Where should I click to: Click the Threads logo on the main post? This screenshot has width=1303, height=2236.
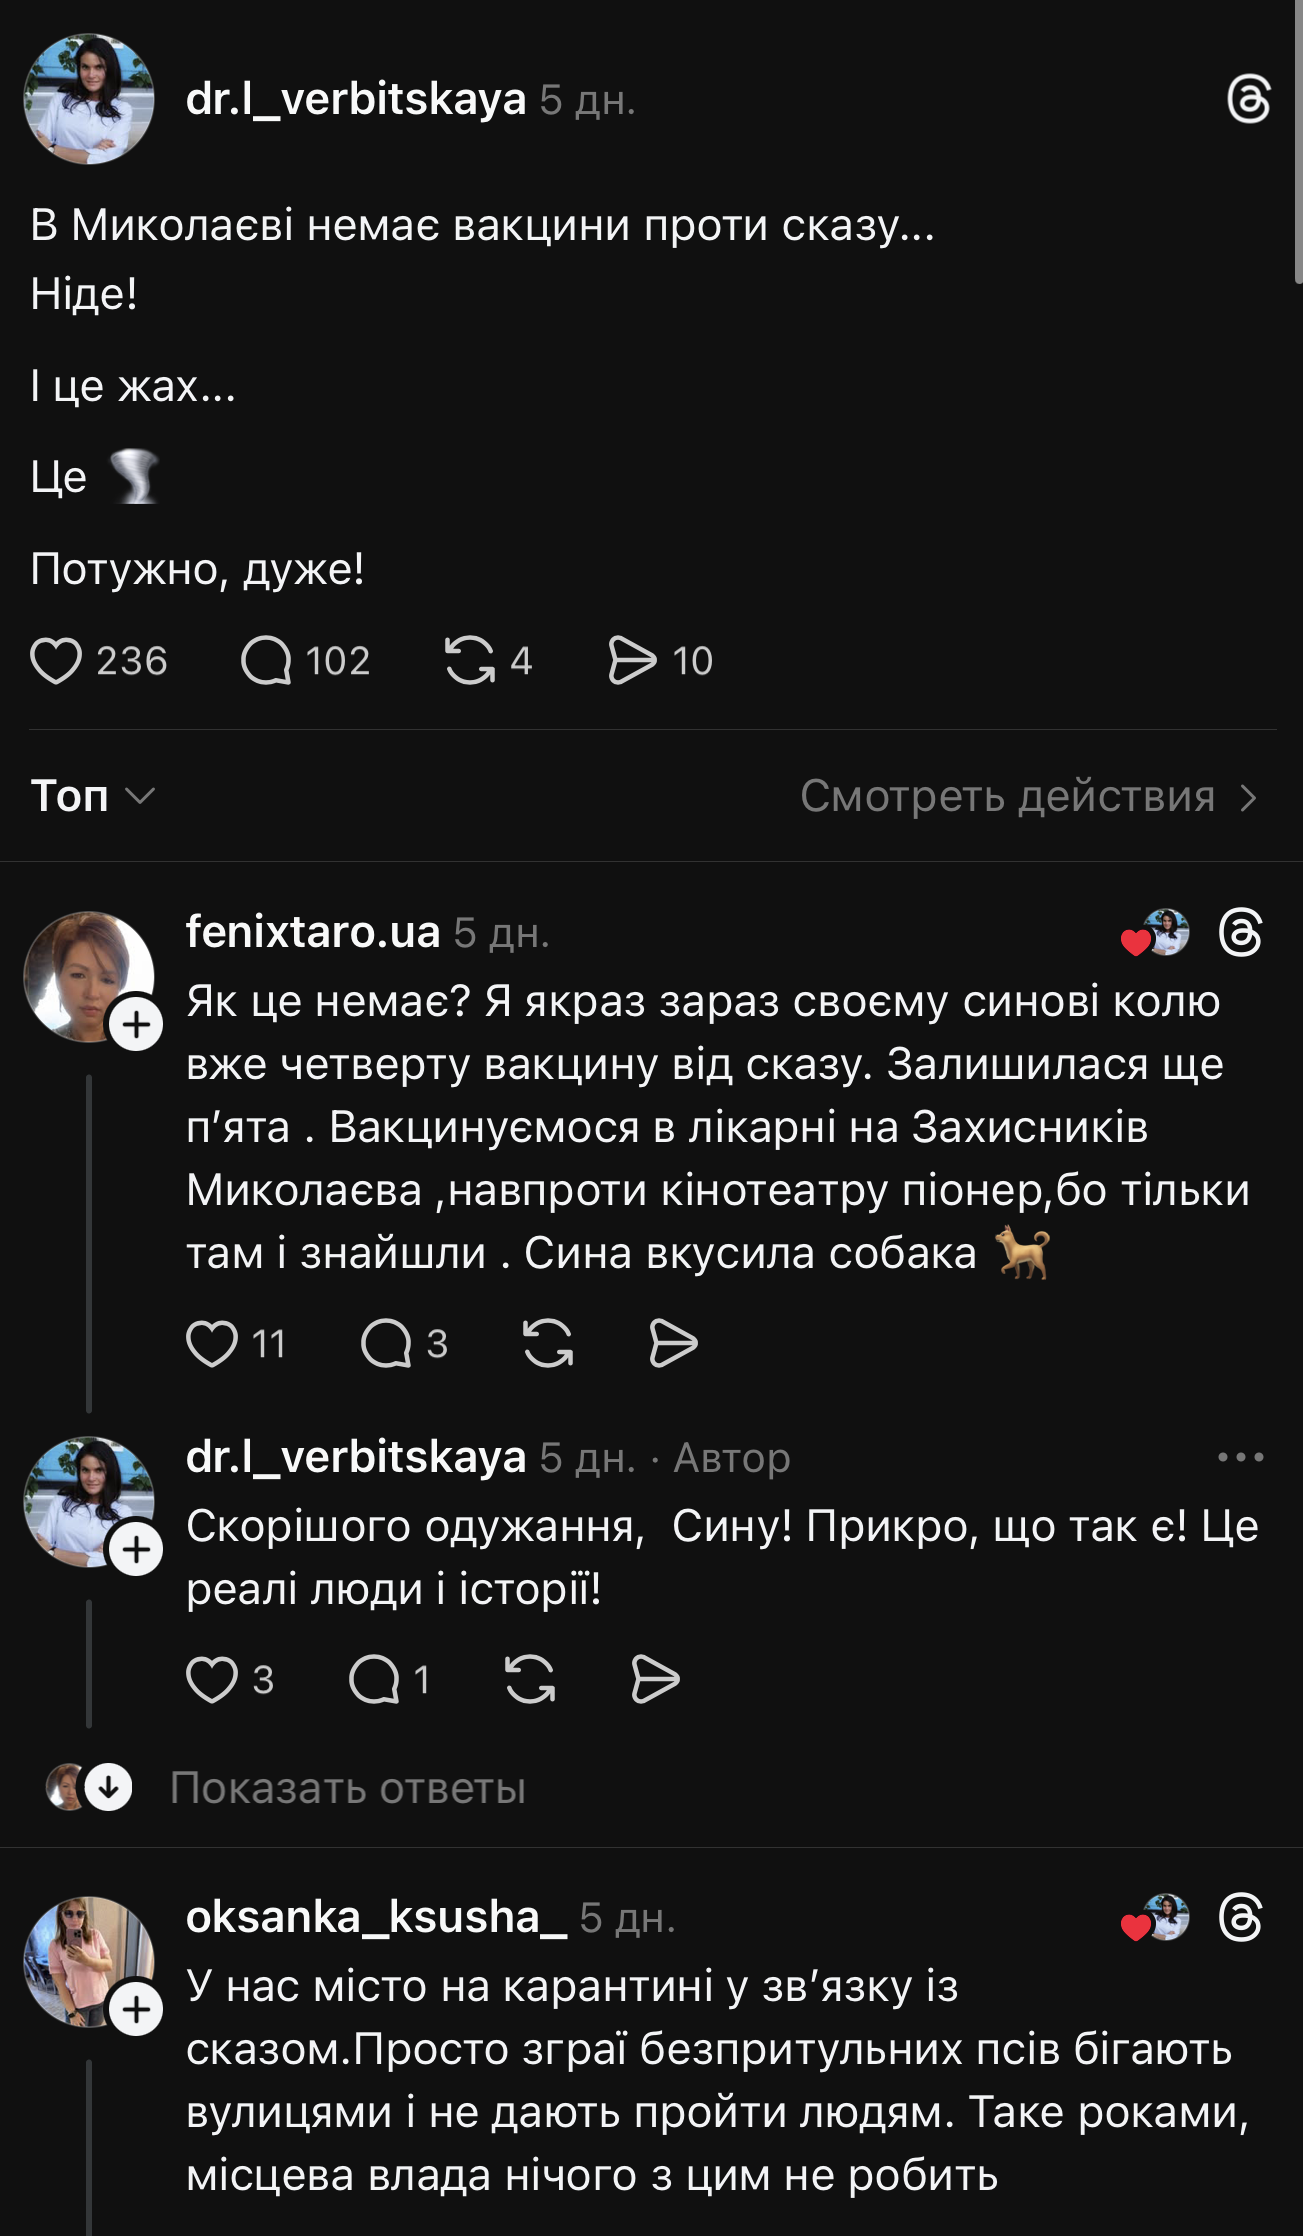1249,99
